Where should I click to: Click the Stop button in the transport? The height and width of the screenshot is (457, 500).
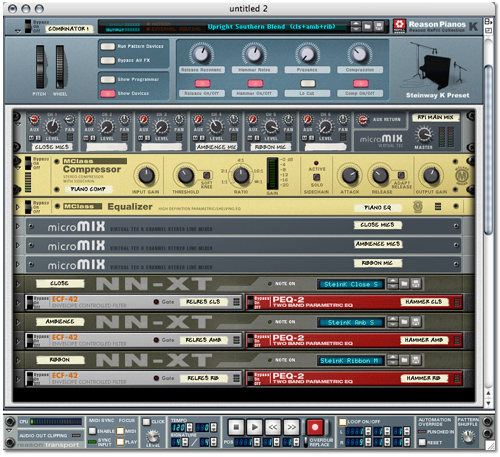pos(236,427)
